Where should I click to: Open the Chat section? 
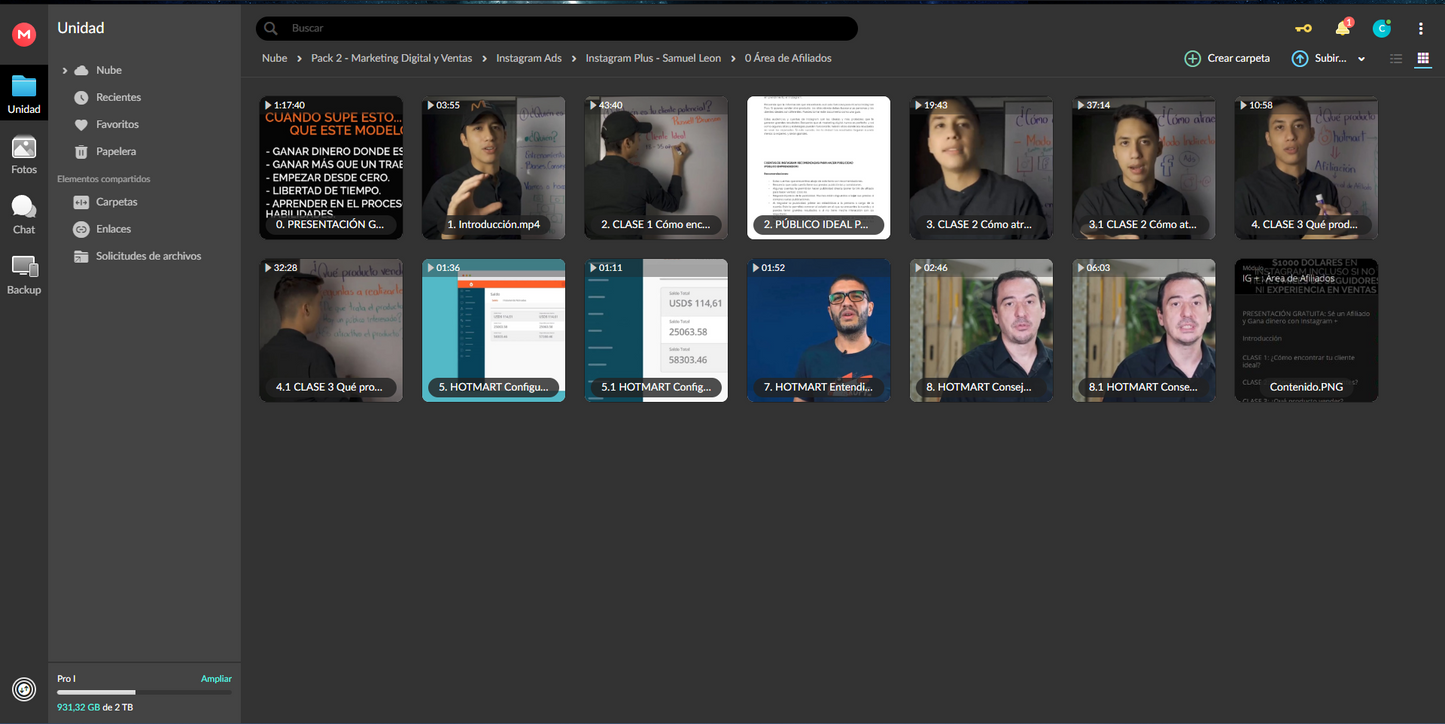pyautogui.click(x=24, y=215)
